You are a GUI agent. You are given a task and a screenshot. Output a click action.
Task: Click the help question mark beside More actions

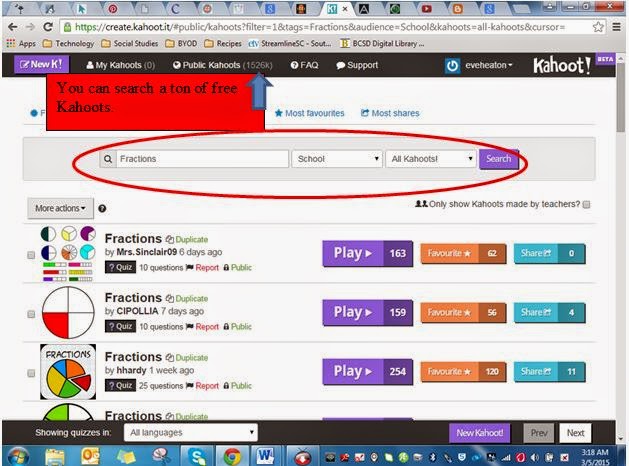(102, 209)
